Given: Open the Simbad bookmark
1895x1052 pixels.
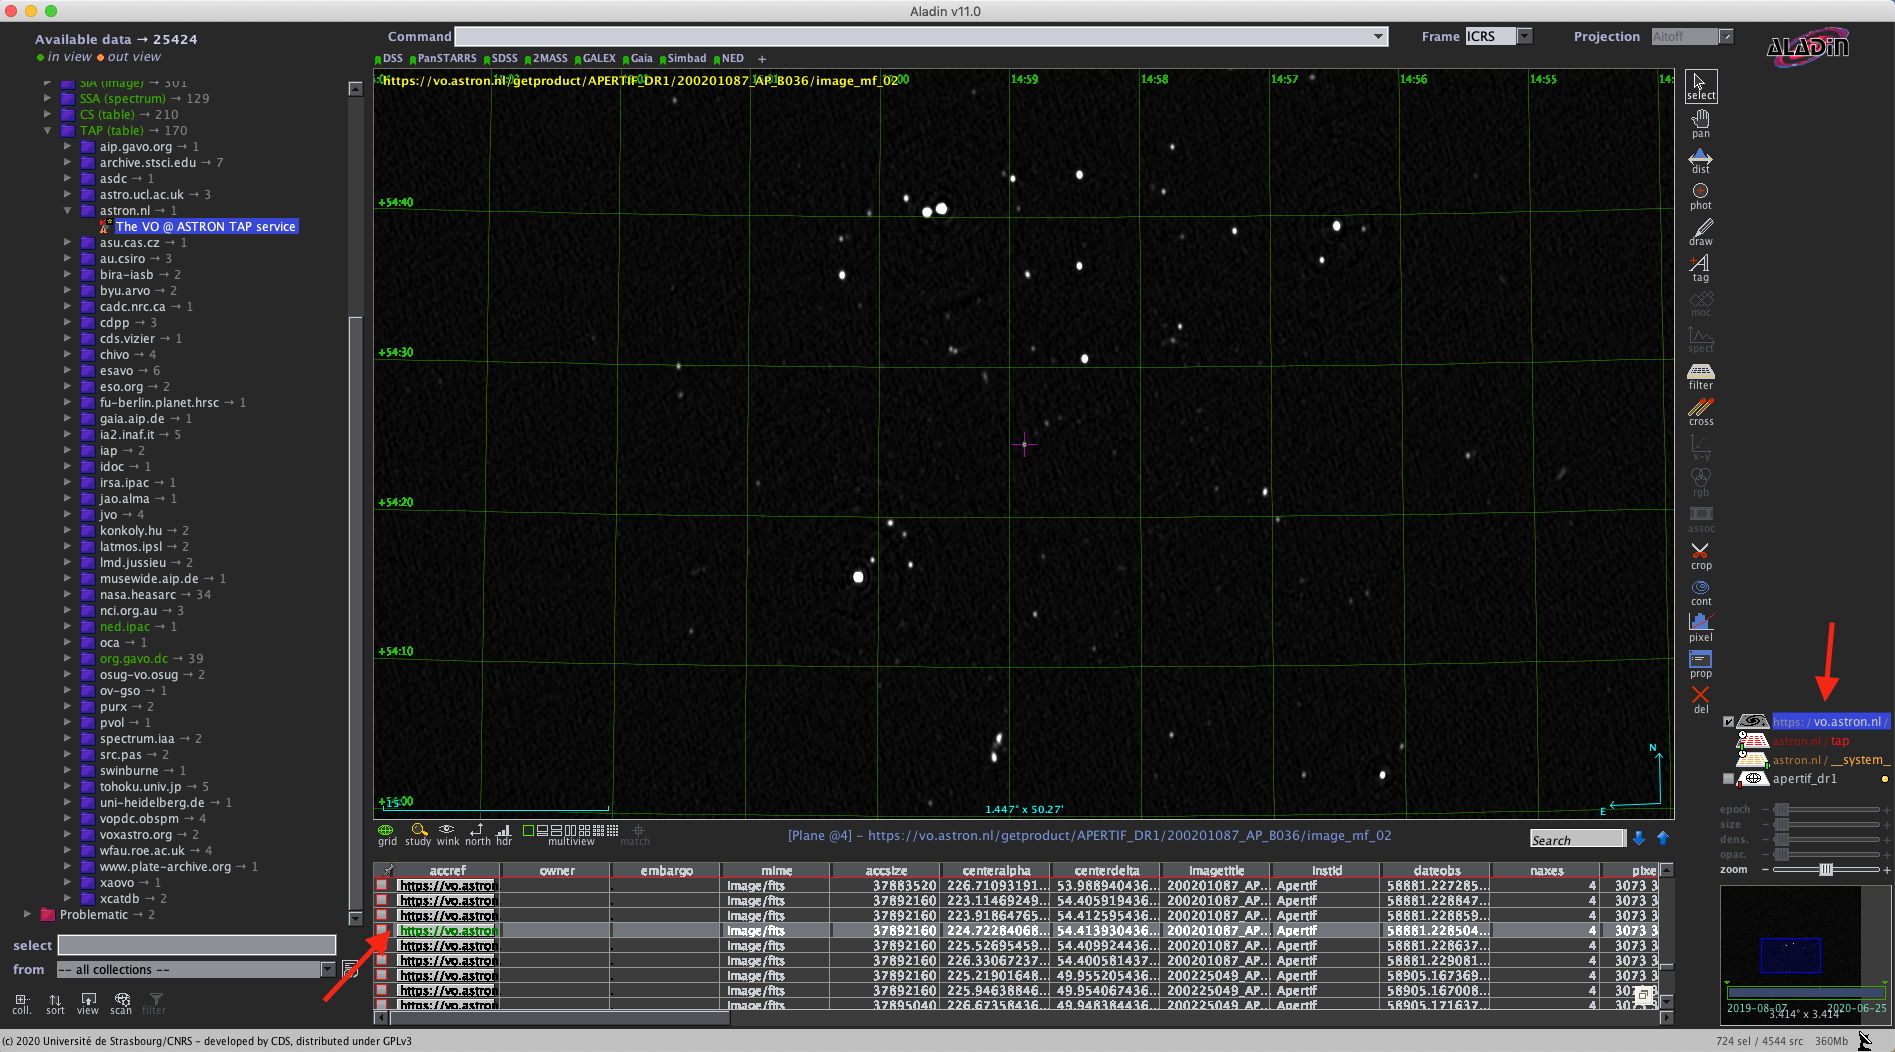Looking at the screenshot, I should tap(682, 59).
